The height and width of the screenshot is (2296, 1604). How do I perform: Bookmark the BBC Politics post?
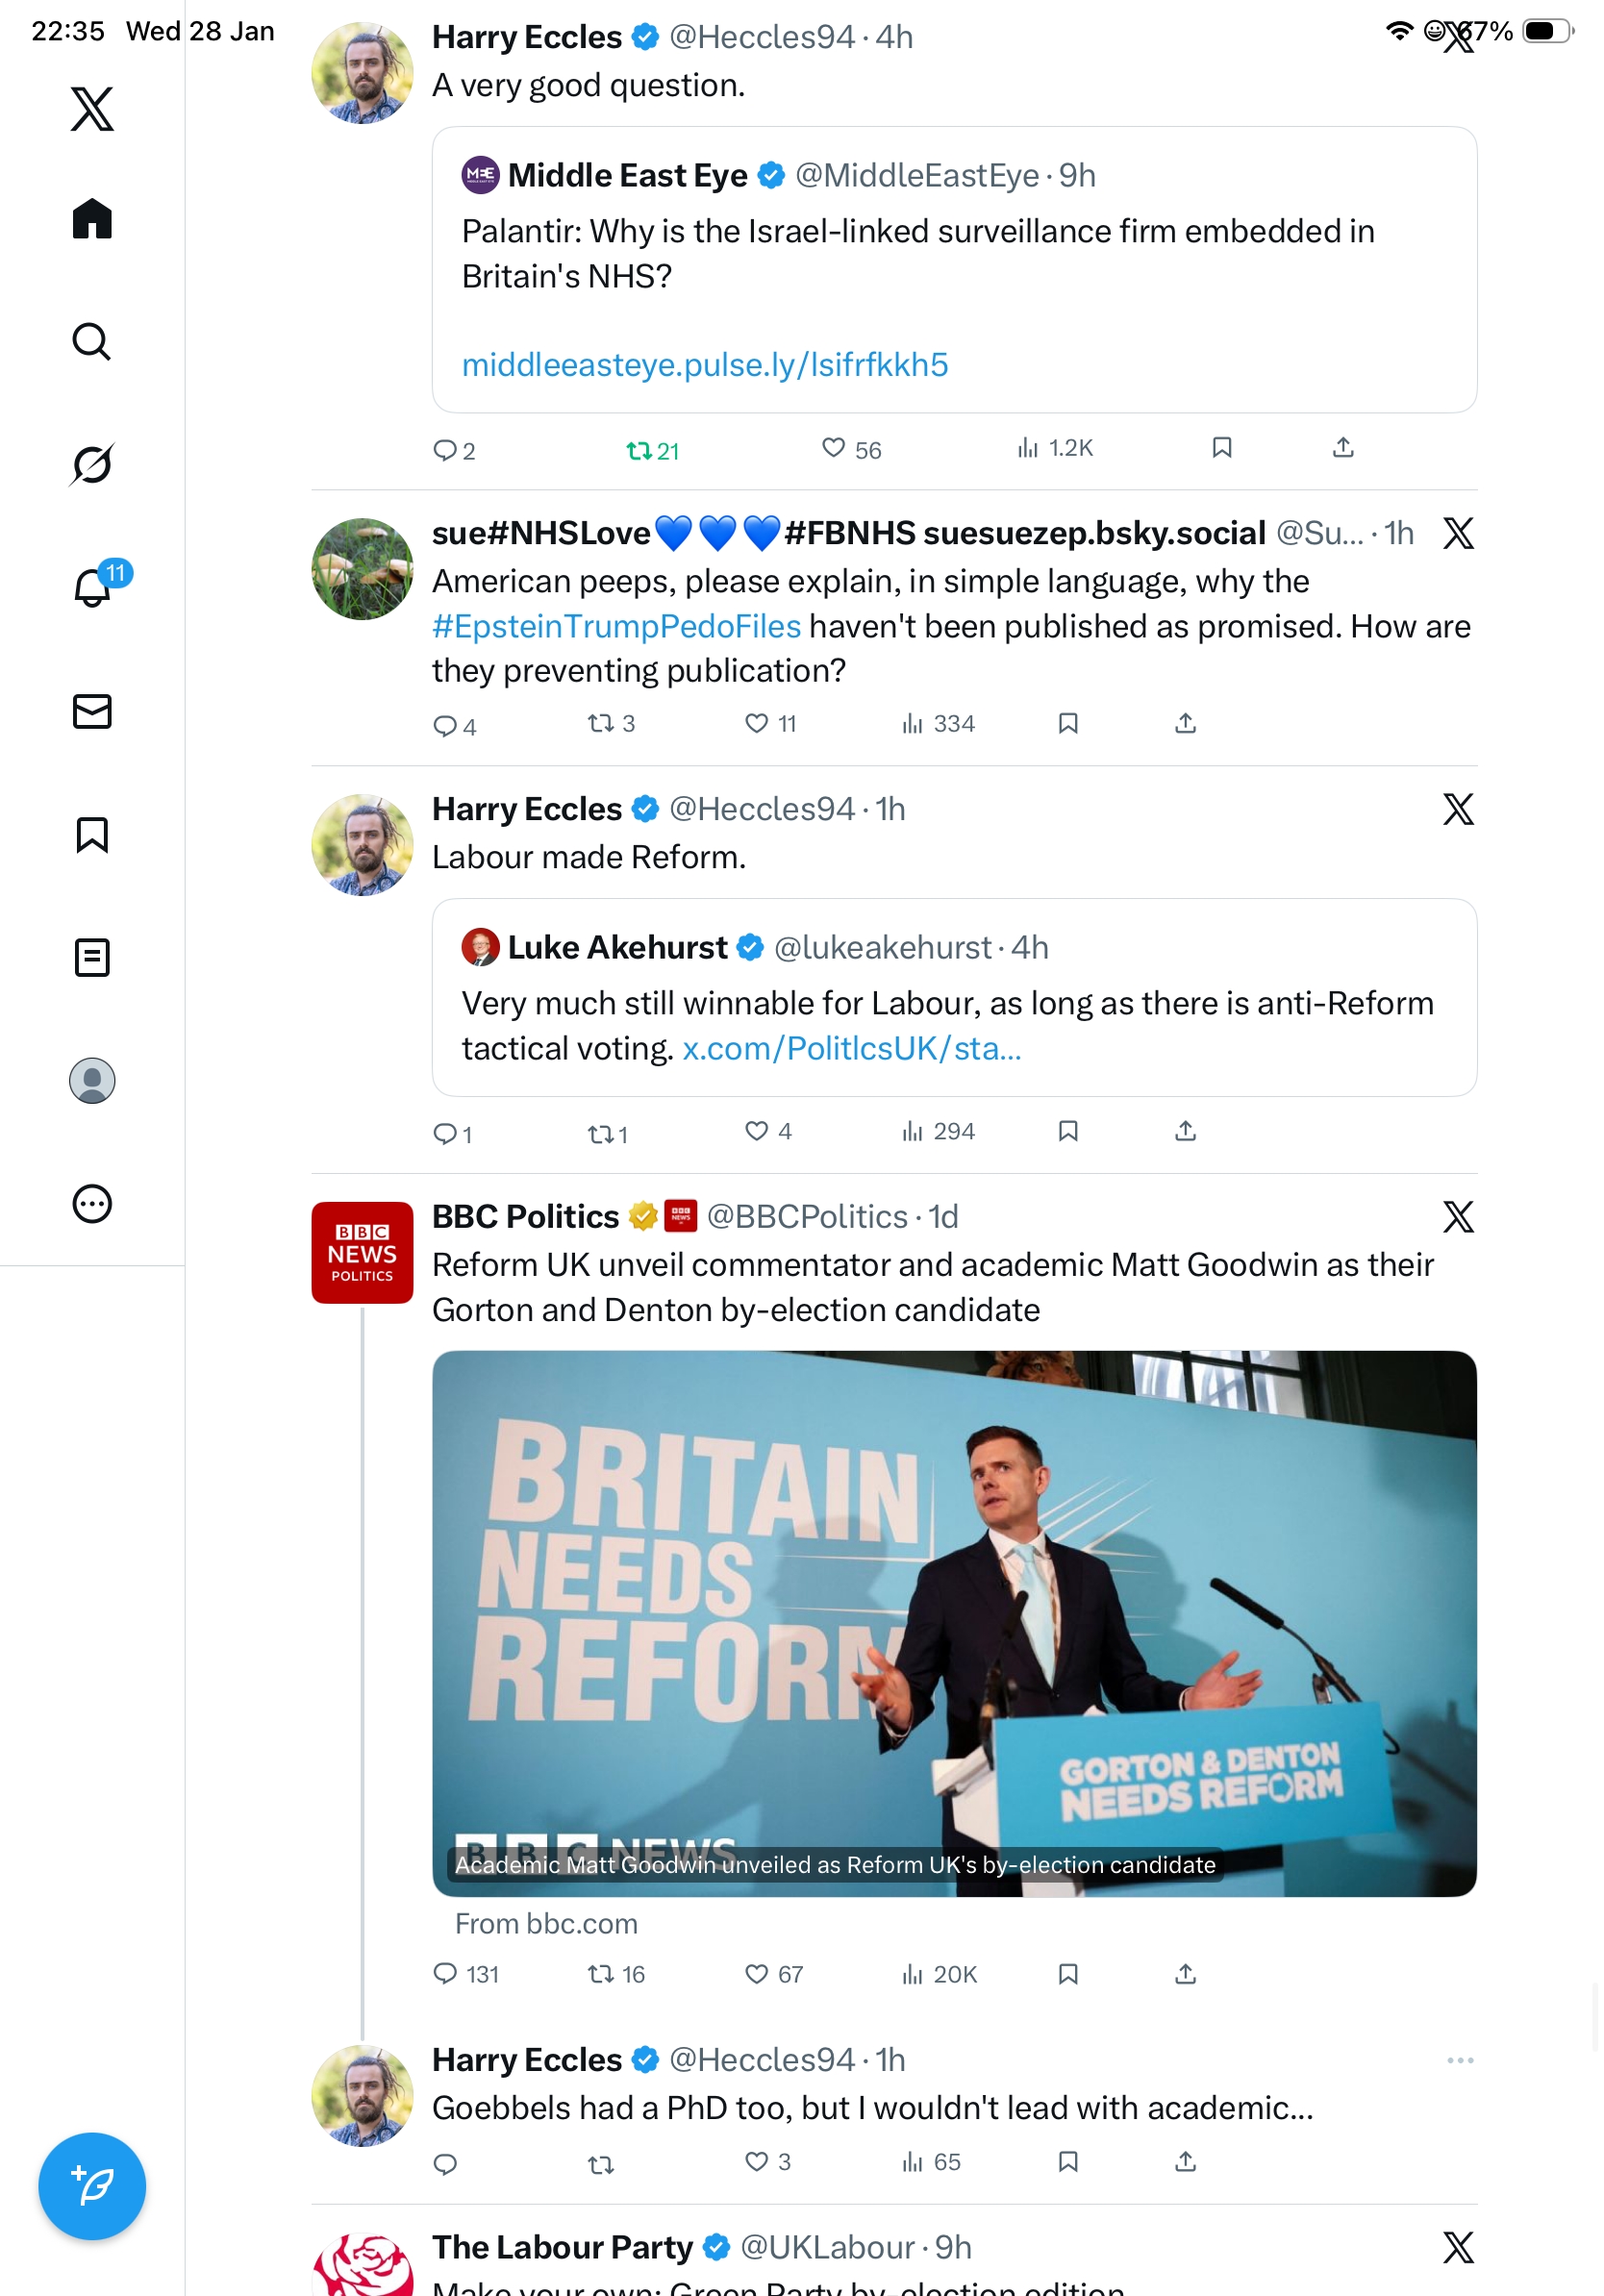pos(1067,1973)
